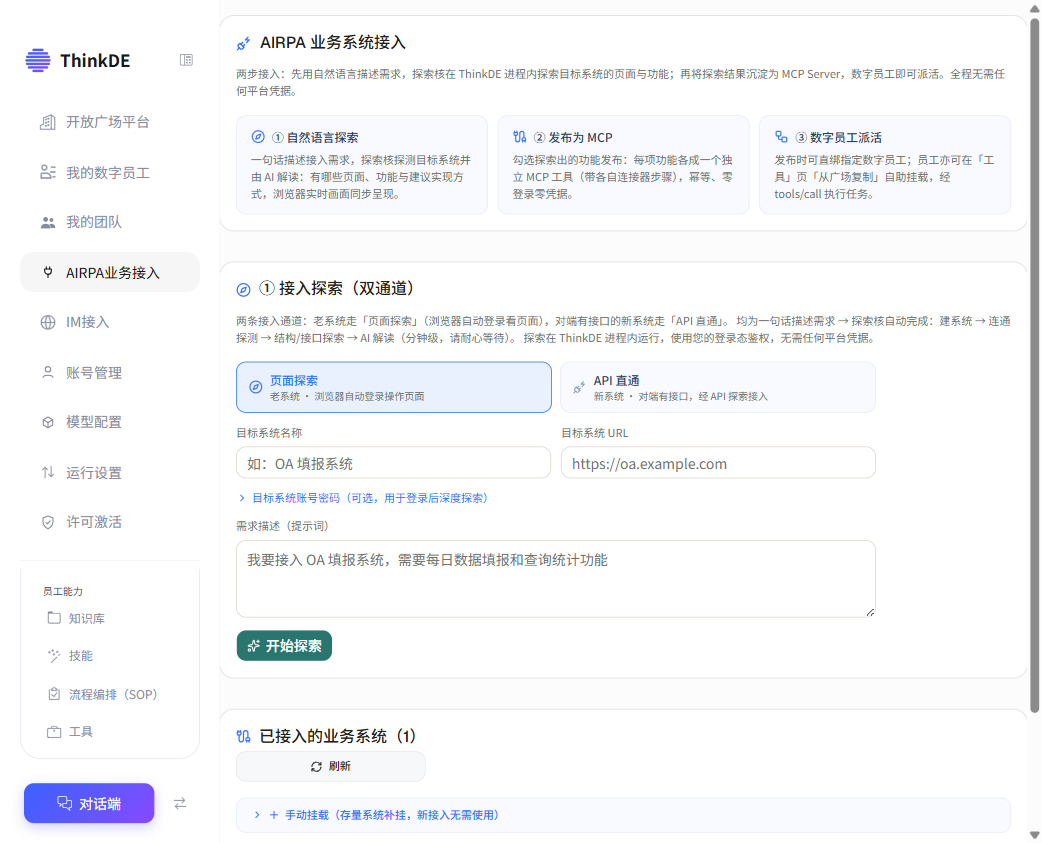
Task: Click the ThinkDE brand name
Action: point(95,60)
